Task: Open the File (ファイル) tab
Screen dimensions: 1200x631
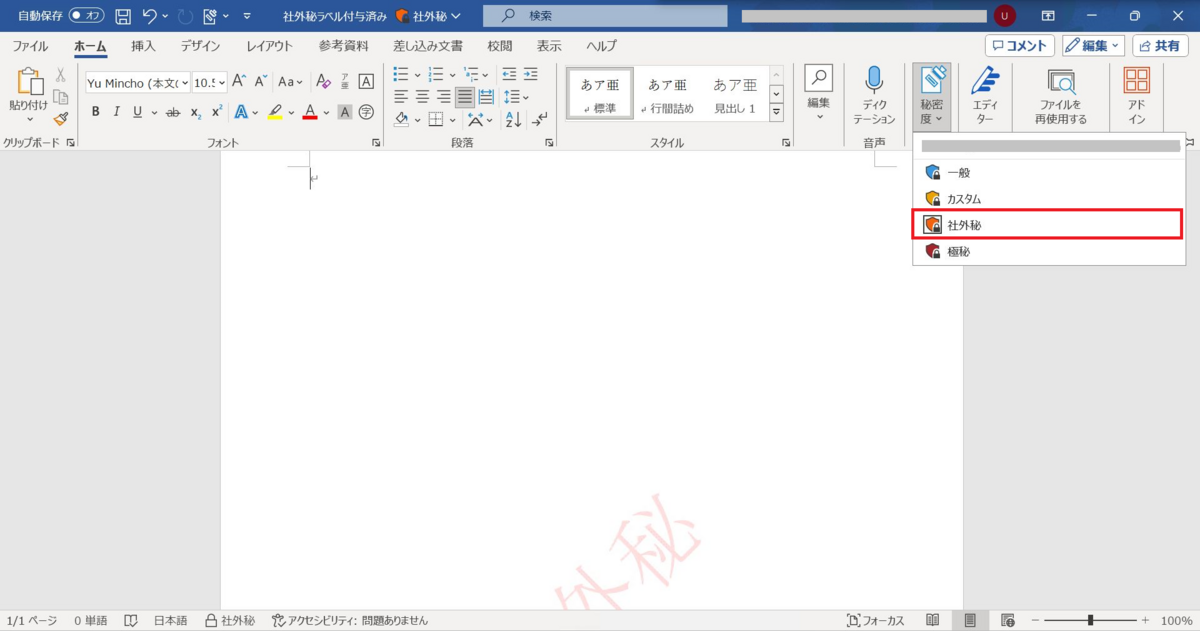Action: click(x=31, y=46)
